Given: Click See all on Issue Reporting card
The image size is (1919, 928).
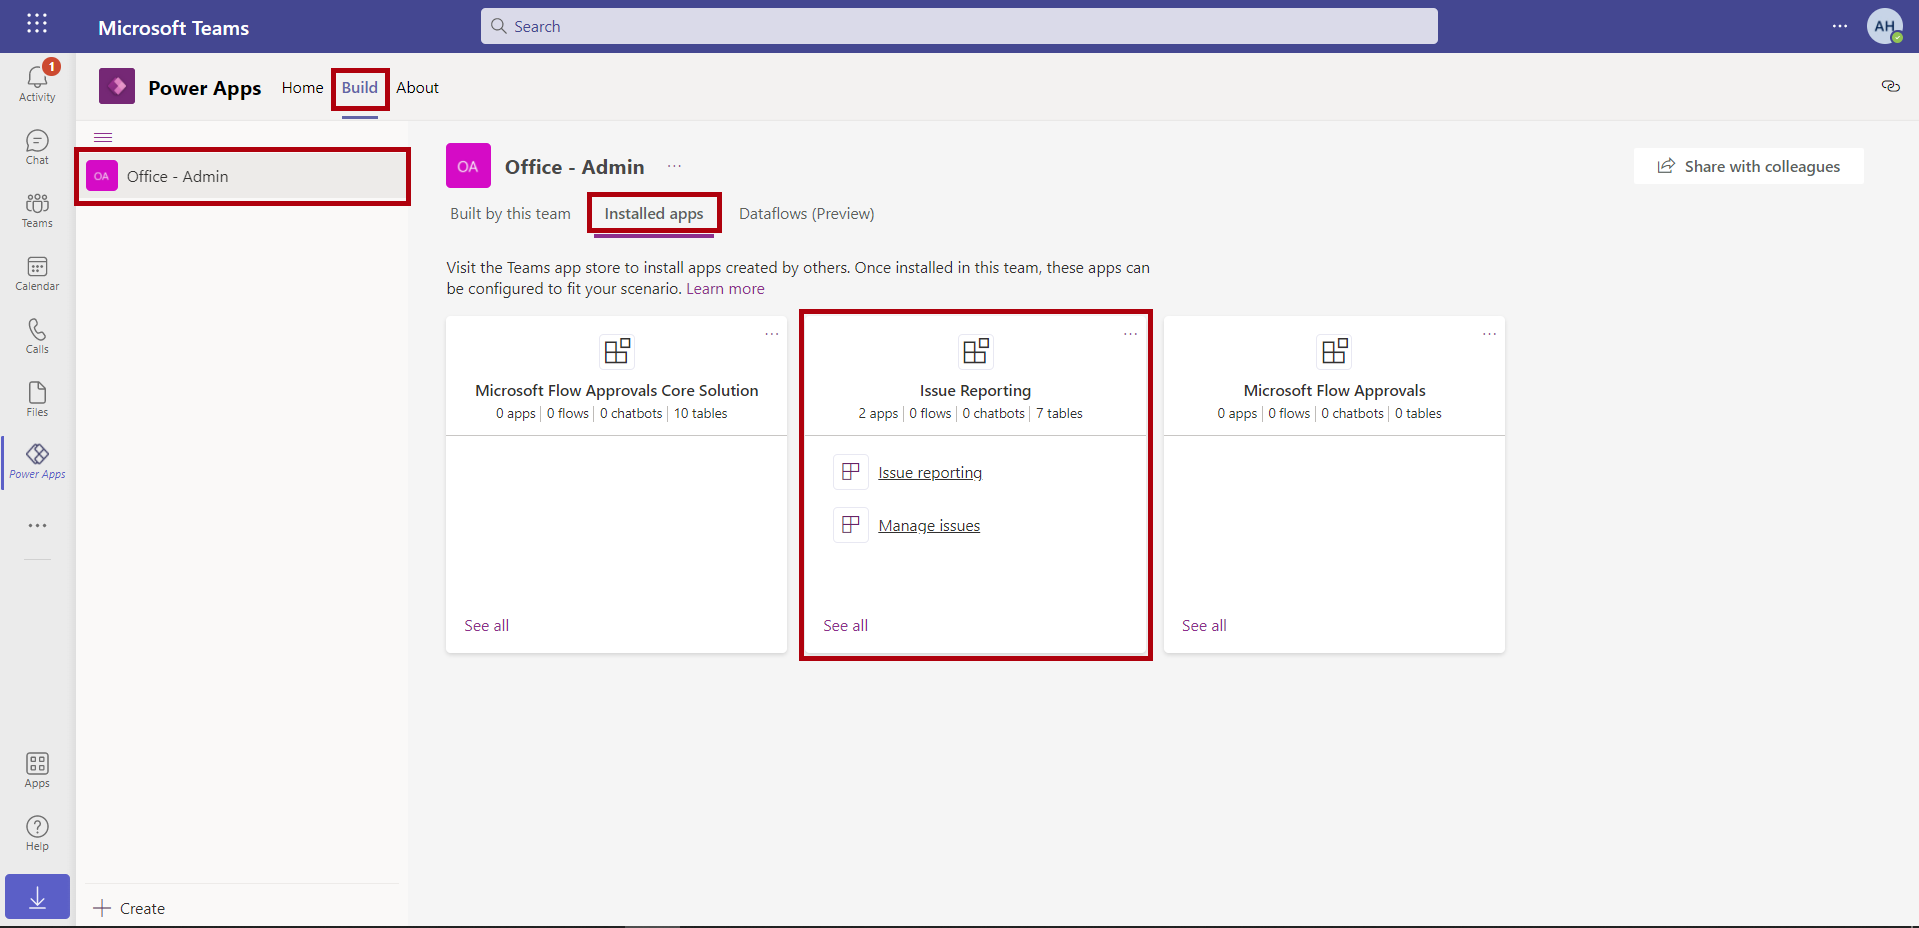Looking at the screenshot, I should 846,626.
